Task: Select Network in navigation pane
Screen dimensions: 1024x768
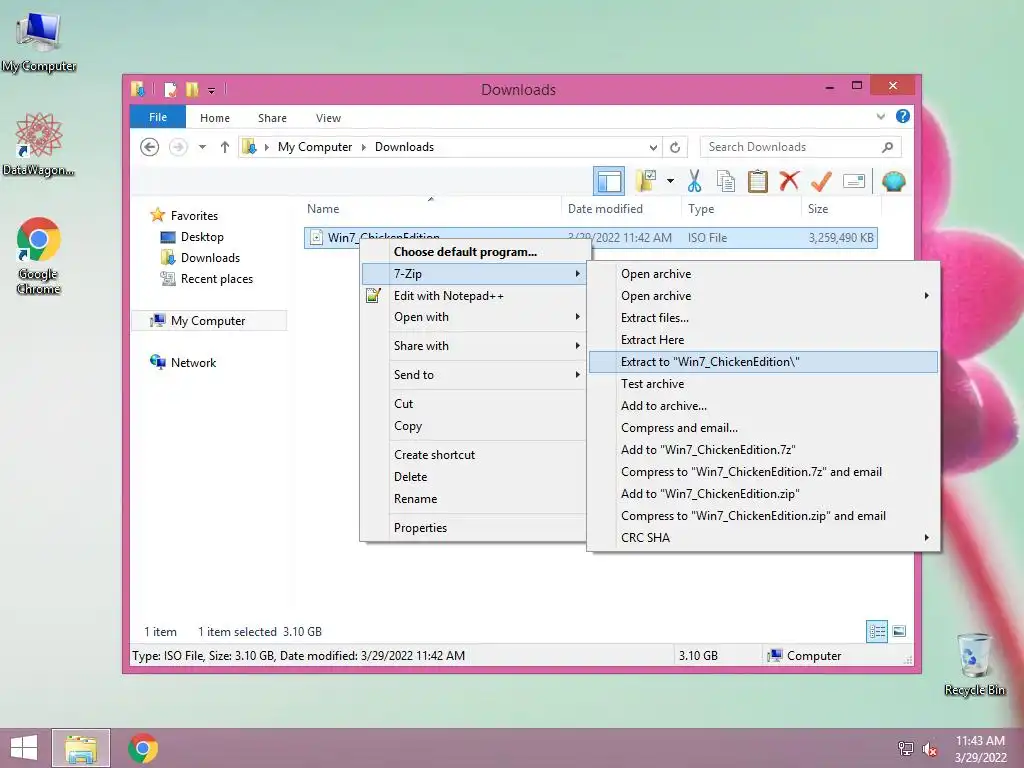Action: (193, 362)
